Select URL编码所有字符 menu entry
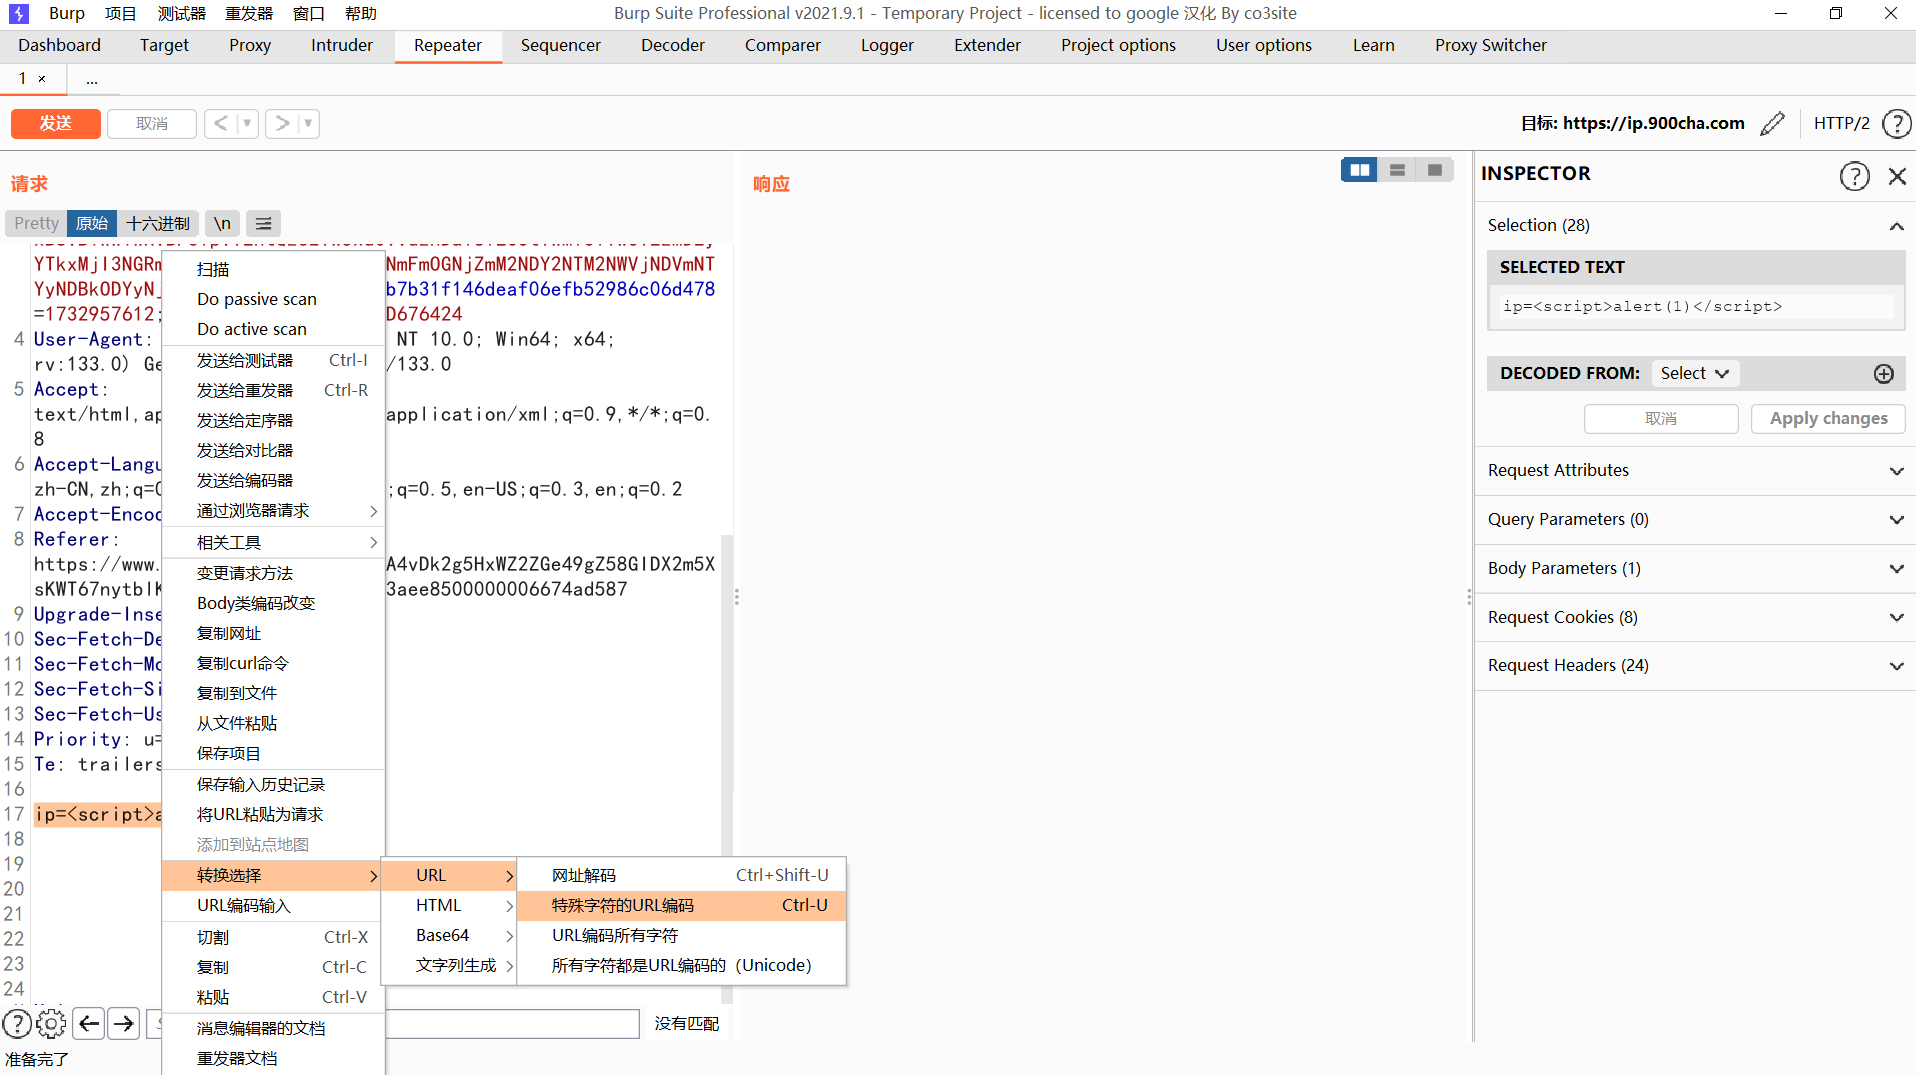This screenshot has height=1075, width=1916. tap(681, 935)
